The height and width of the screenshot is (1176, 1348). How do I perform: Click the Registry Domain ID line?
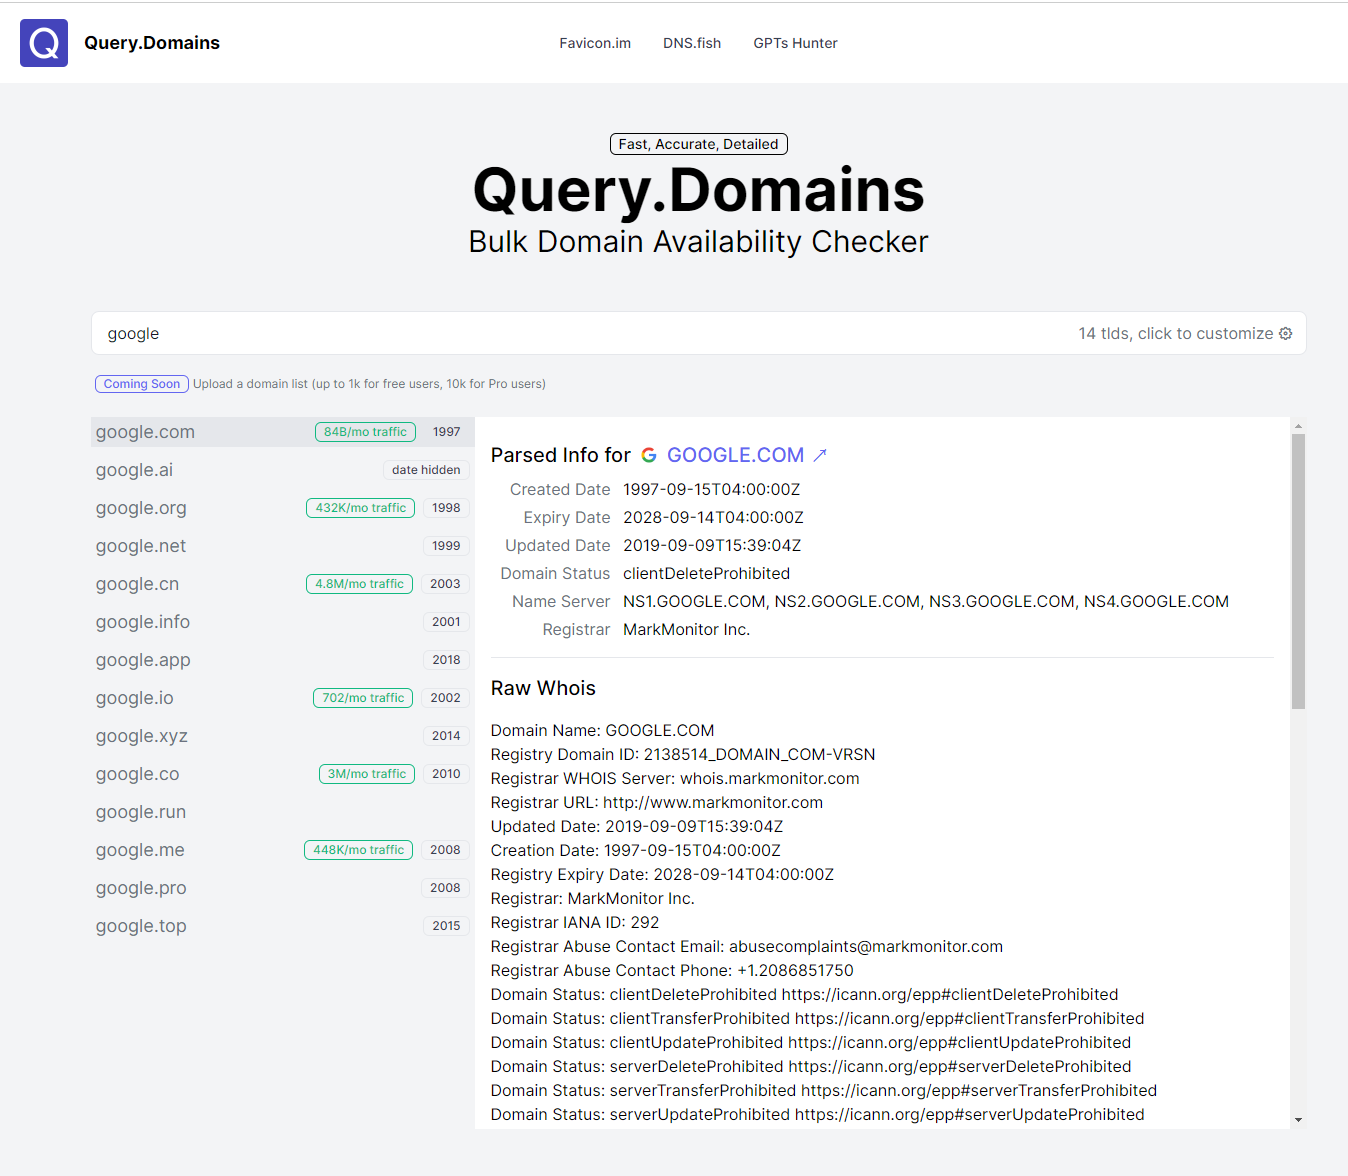[683, 754]
